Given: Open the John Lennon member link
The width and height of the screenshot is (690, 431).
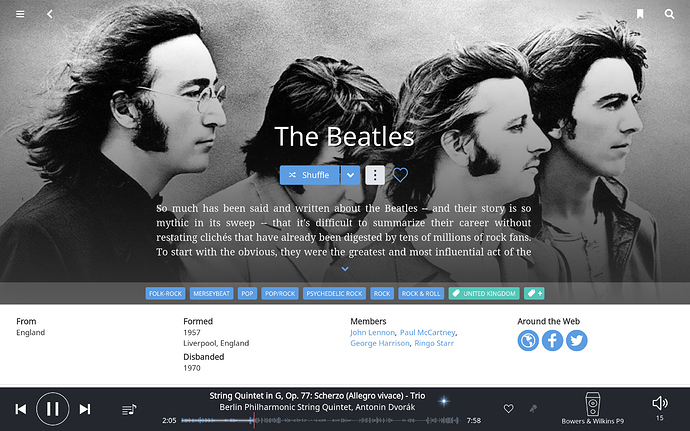Looking at the screenshot, I should click(x=372, y=332).
